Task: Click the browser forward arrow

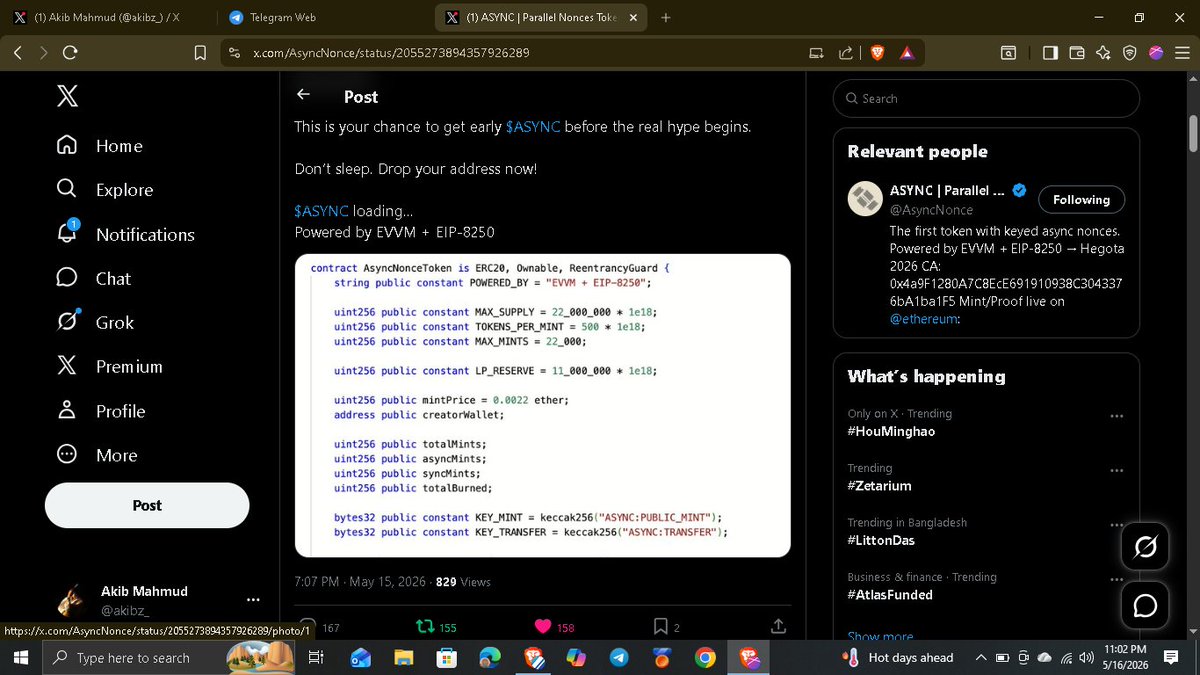Action: coord(44,53)
